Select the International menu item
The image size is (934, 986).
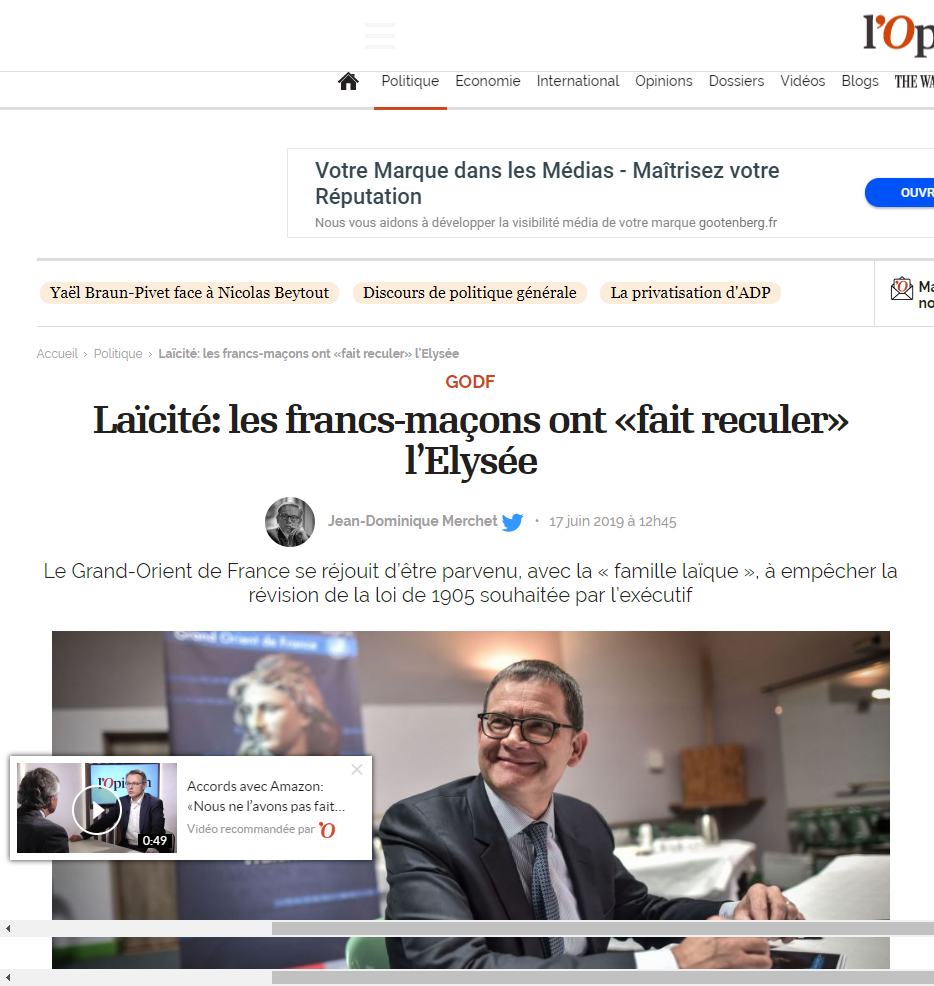[x=577, y=81]
